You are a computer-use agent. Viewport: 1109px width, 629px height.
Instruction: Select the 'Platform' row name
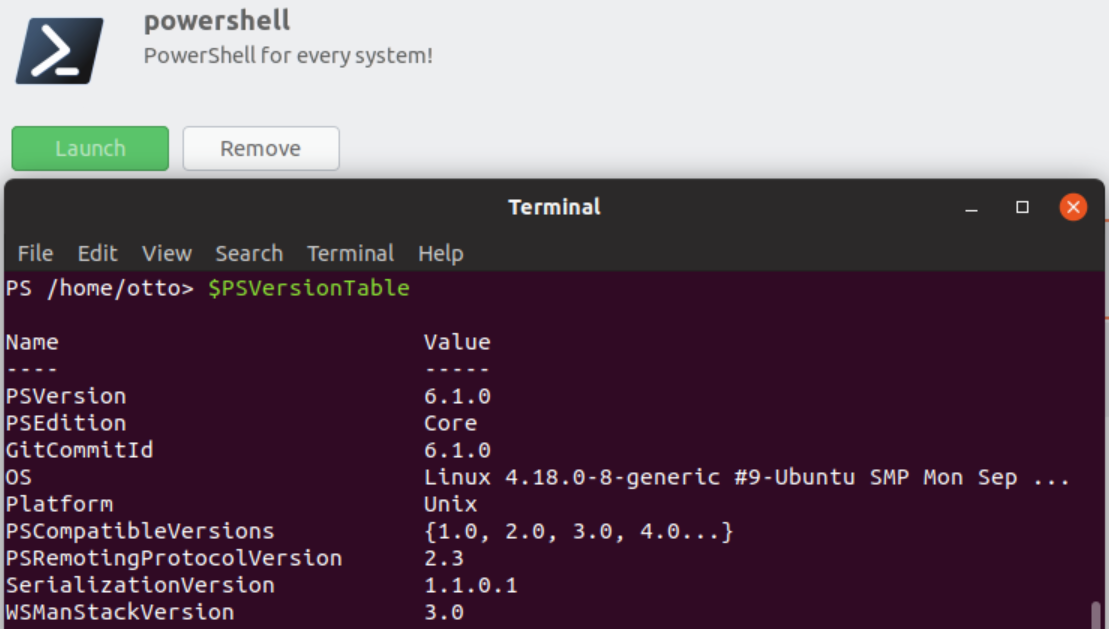59,504
